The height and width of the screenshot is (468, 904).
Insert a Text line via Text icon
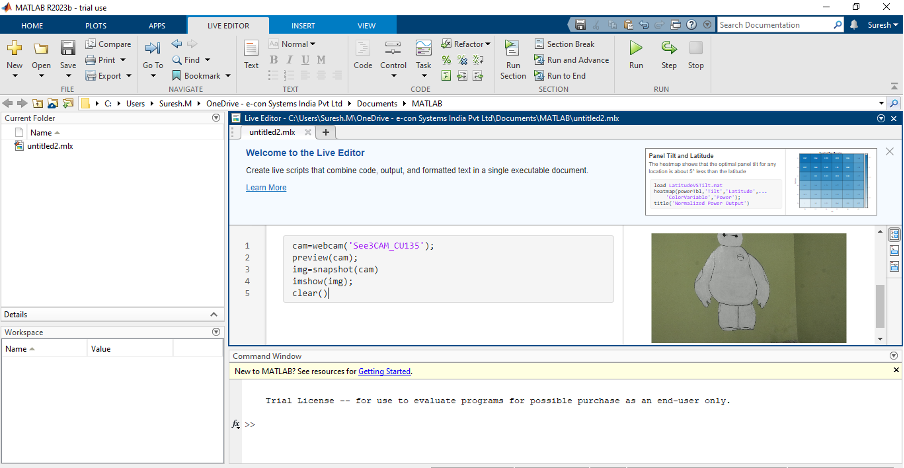[251, 48]
